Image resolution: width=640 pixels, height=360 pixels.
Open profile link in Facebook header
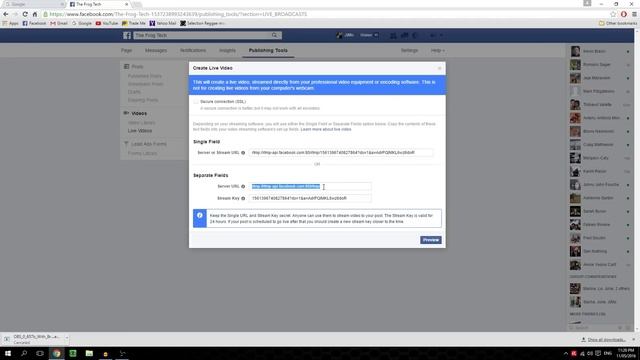pyautogui.click(x=345, y=36)
